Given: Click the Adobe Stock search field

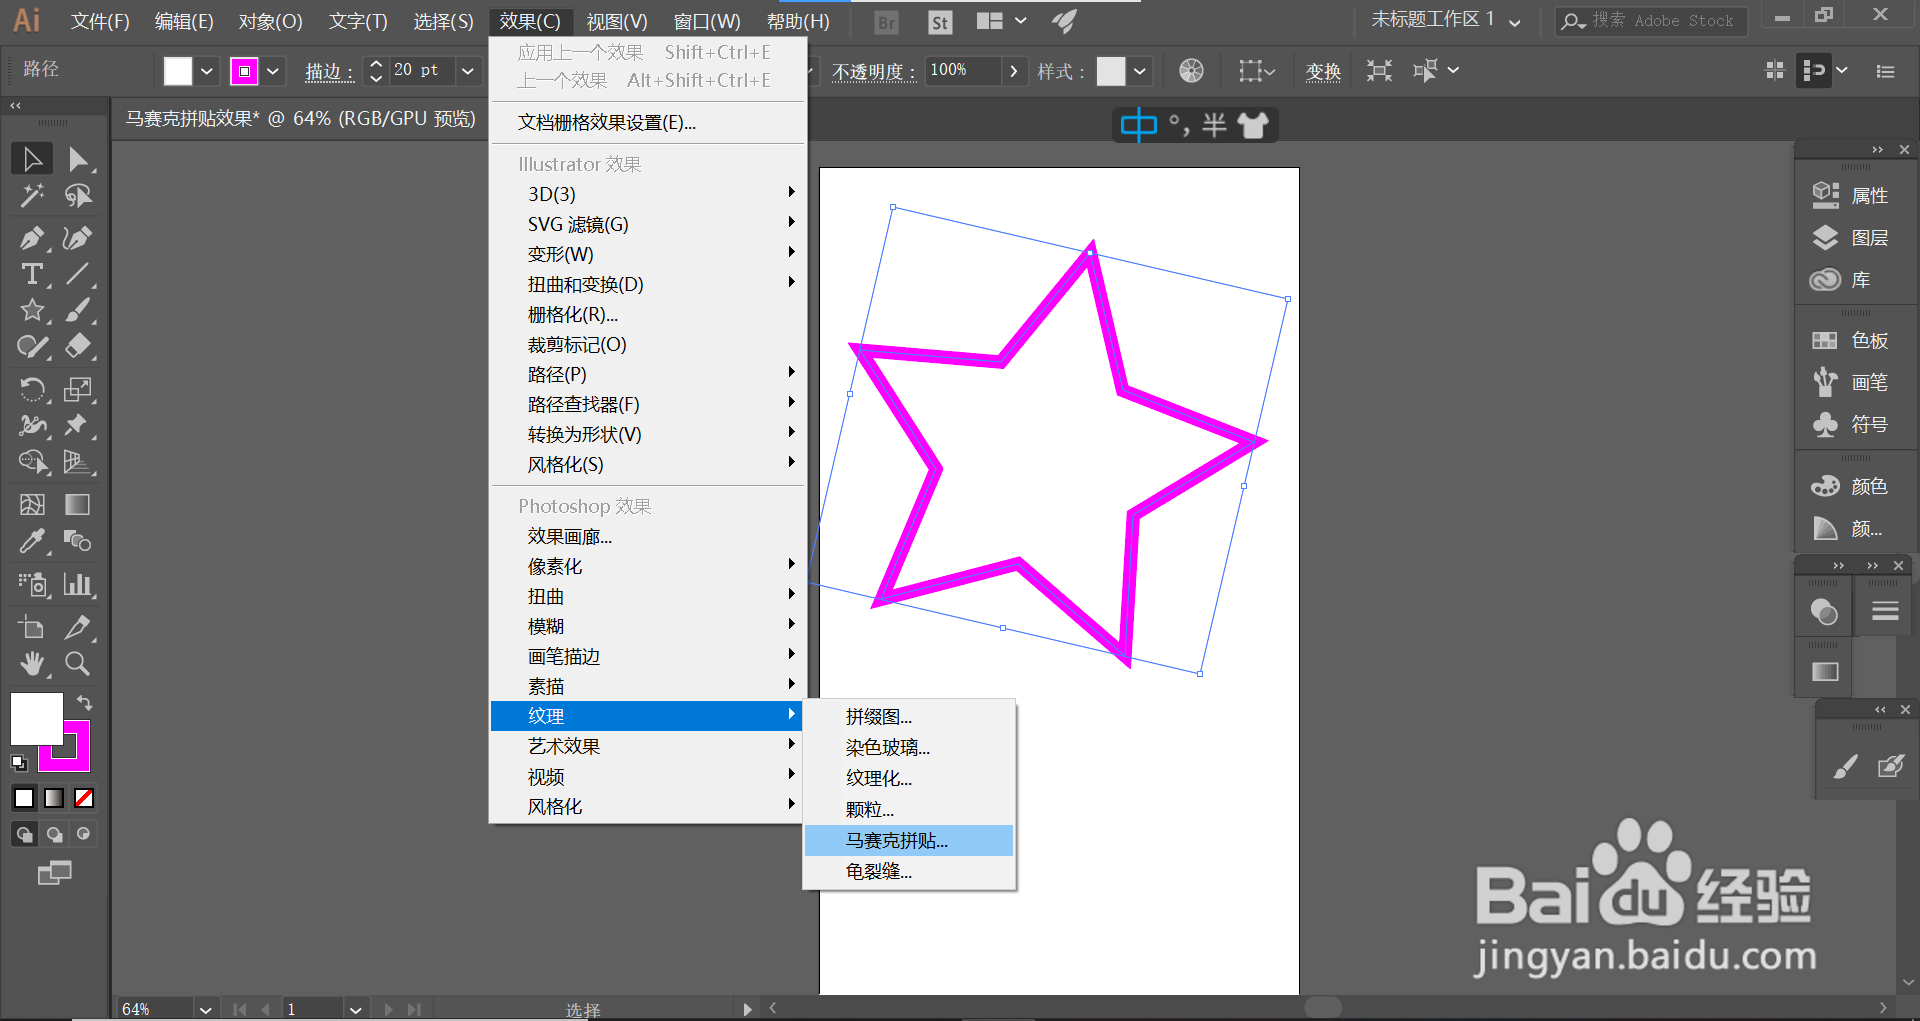Looking at the screenshot, I should pos(1651,21).
